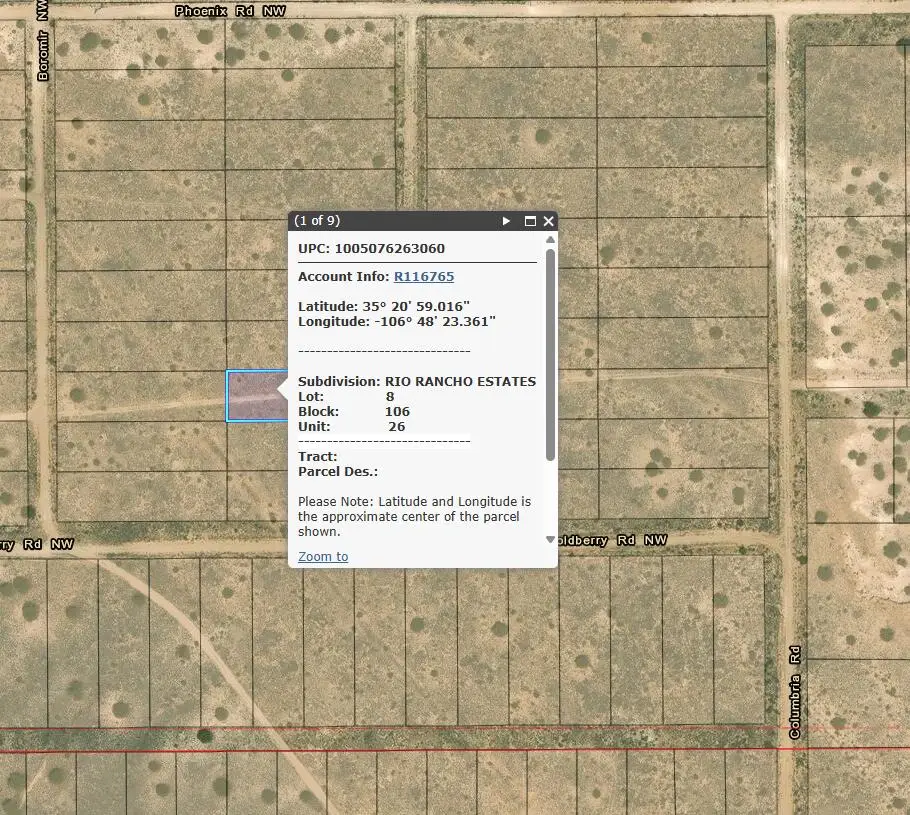Select the white square icon beside close button
This screenshot has width=910, height=815.
click(x=531, y=221)
